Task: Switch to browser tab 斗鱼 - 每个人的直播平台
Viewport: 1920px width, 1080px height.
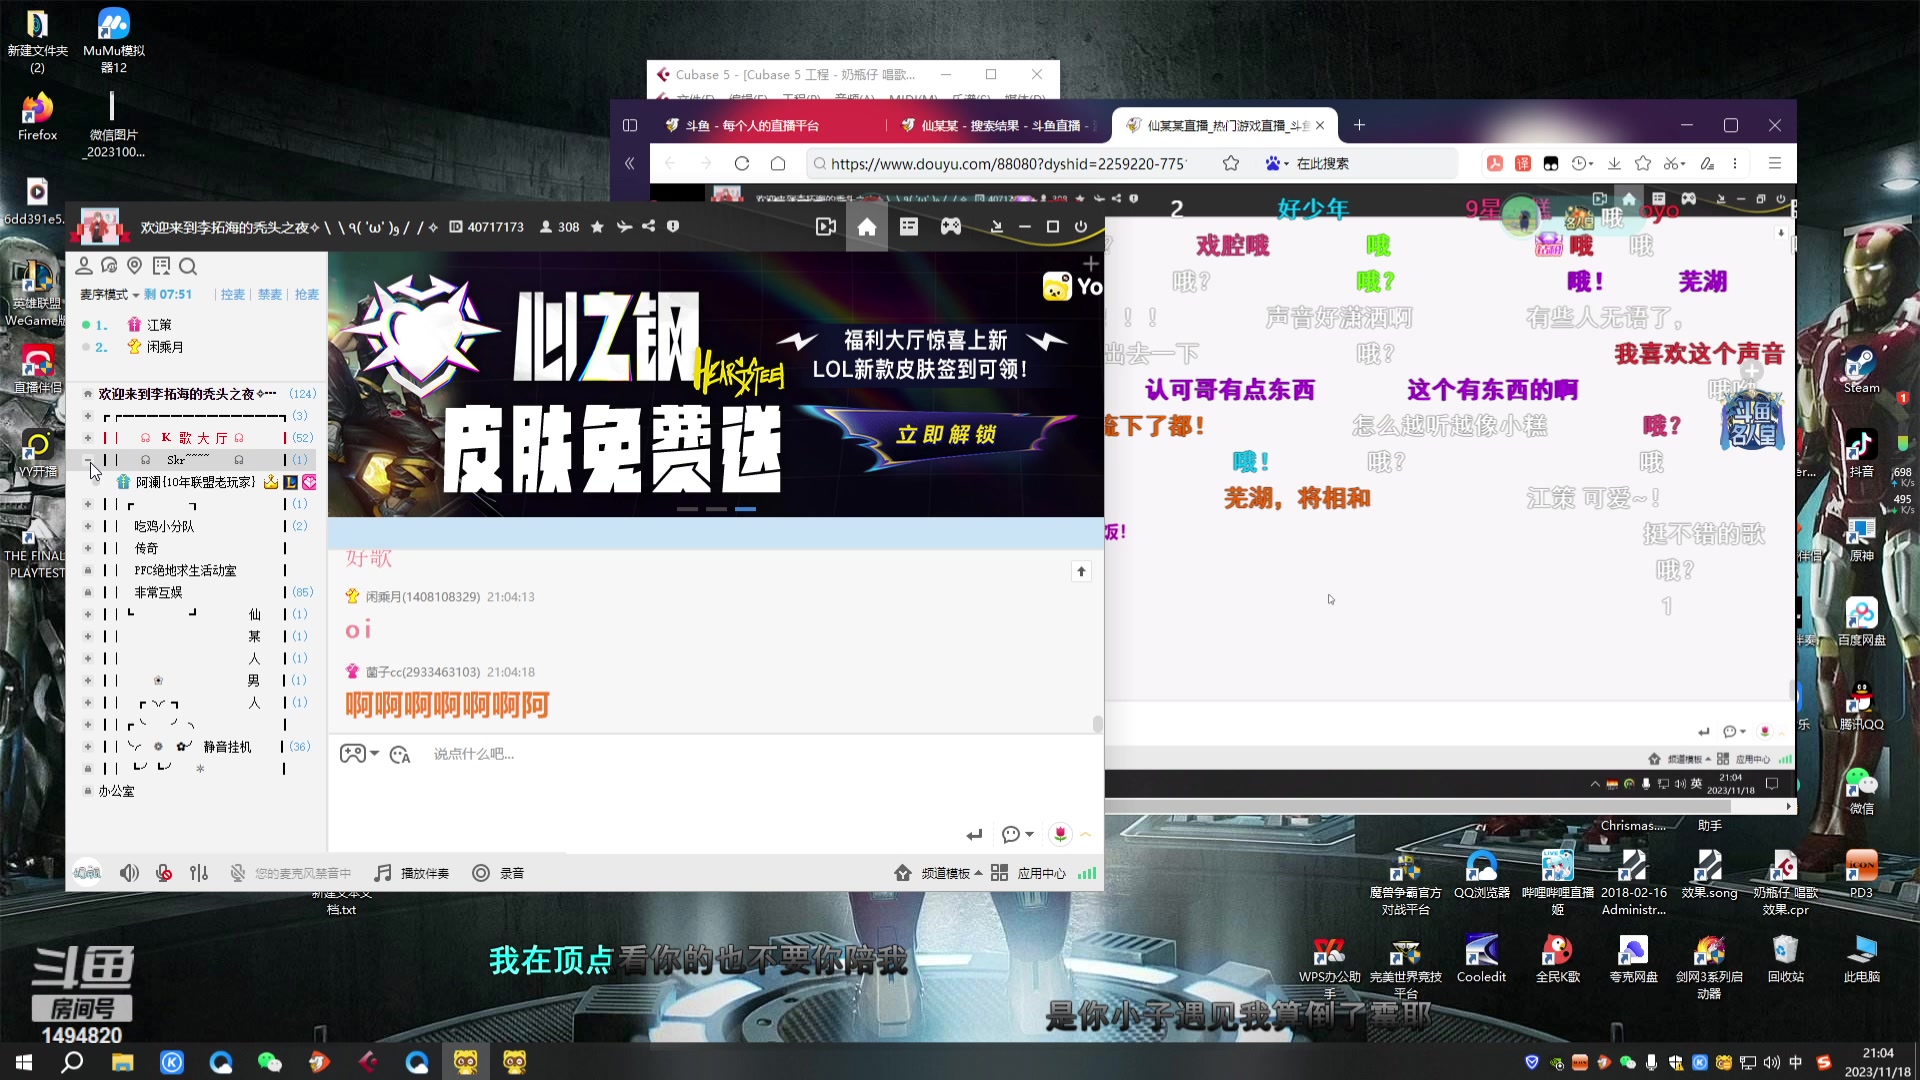Action: coord(752,125)
